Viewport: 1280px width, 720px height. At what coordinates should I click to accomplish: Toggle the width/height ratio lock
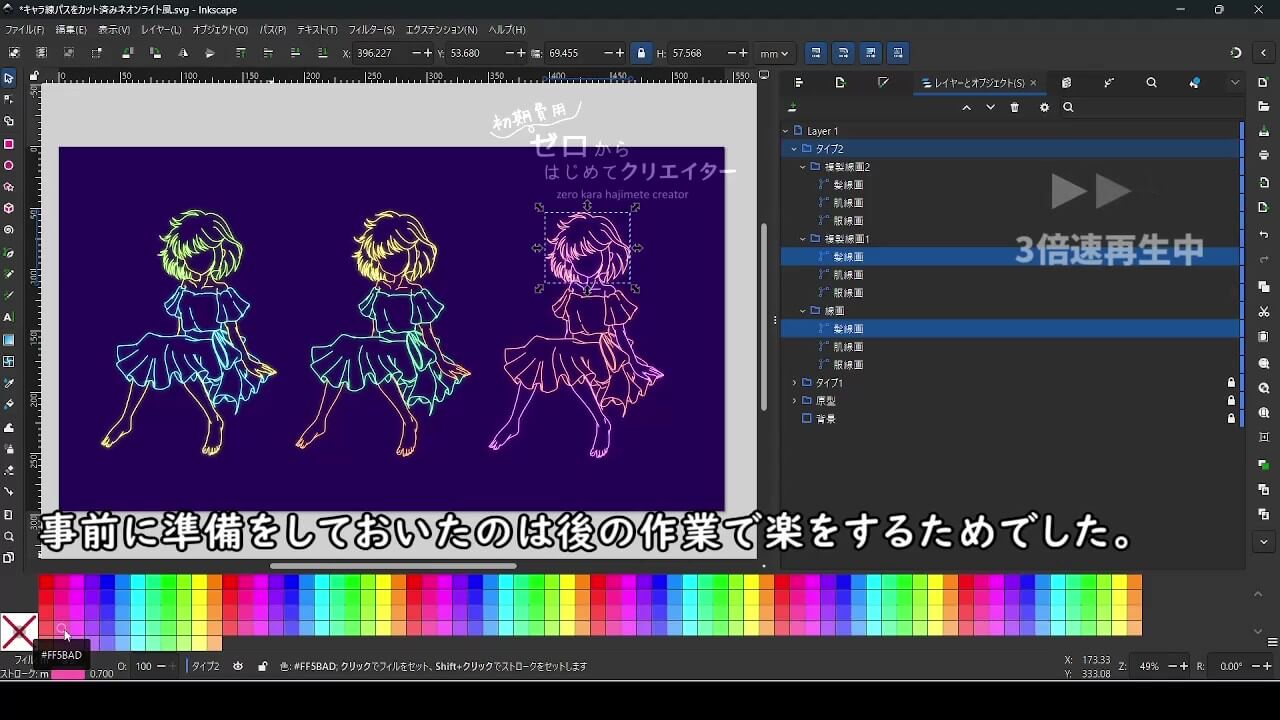[641, 53]
